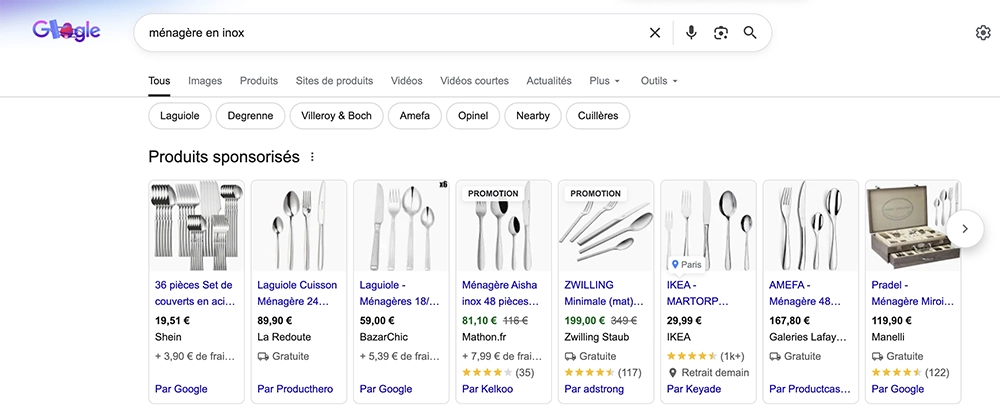Filter by the Opinel chip
The image size is (1000, 417).
point(473,116)
